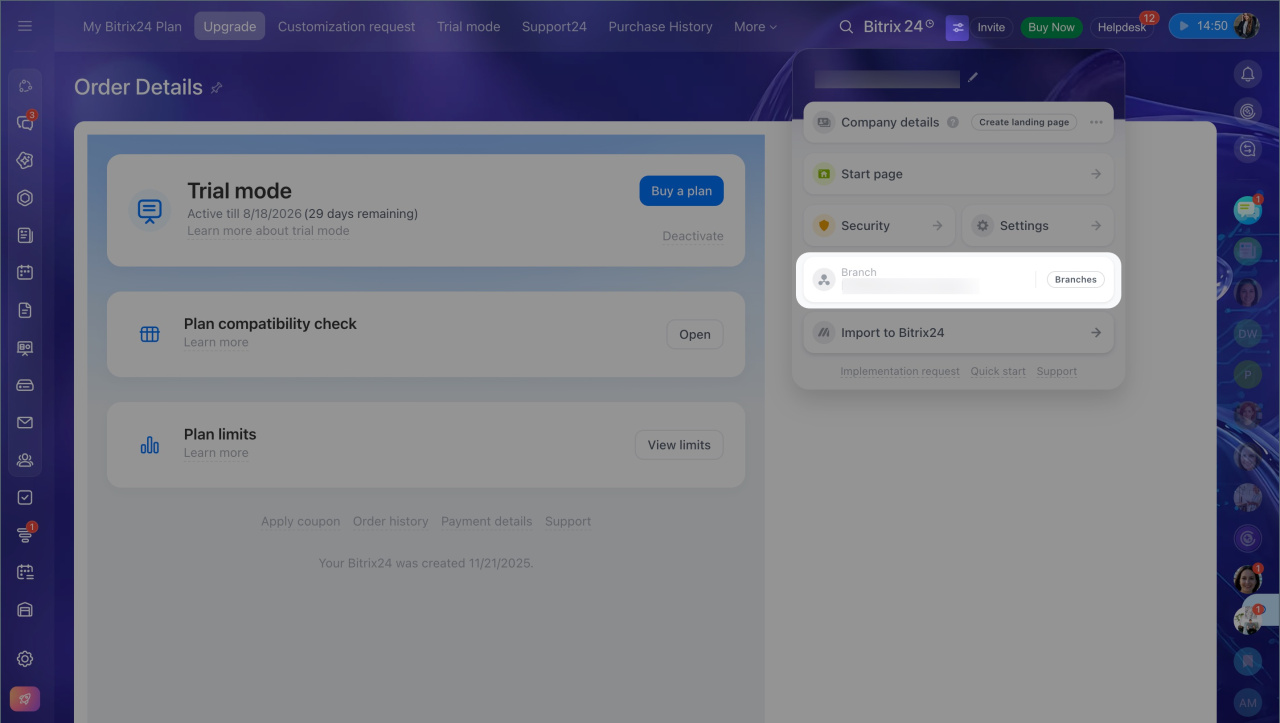Open the hexagon icon in the left sidebar
Screen dimensions: 1280x723
25,198
